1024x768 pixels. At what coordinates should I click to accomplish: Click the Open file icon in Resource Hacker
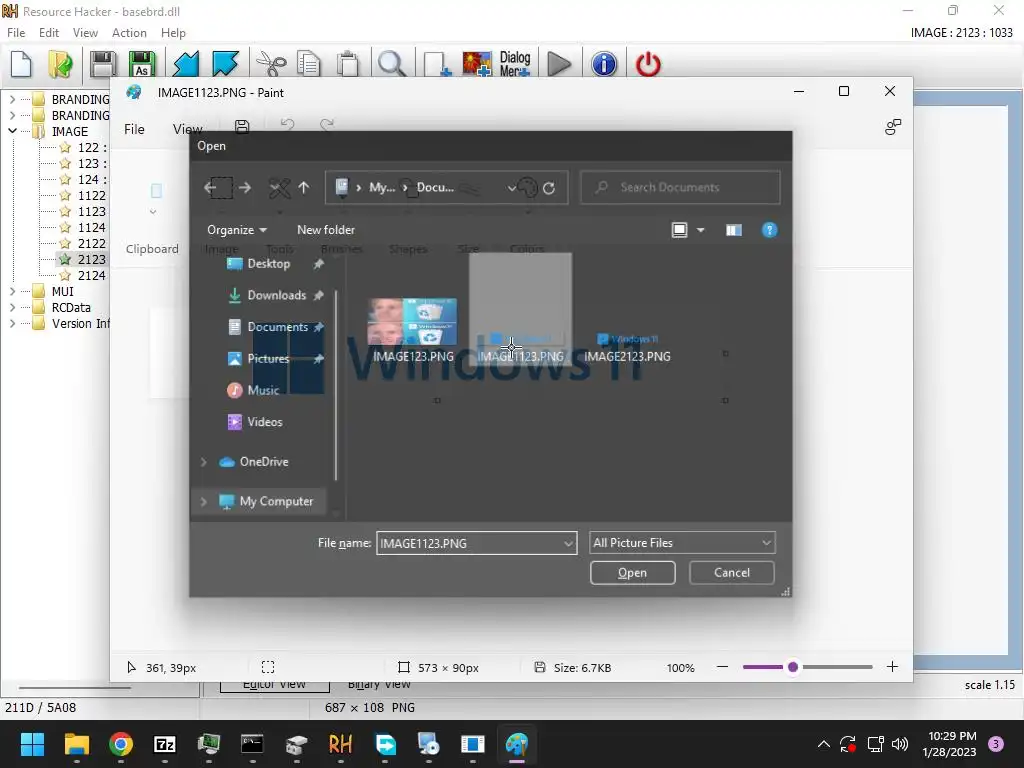(60, 64)
